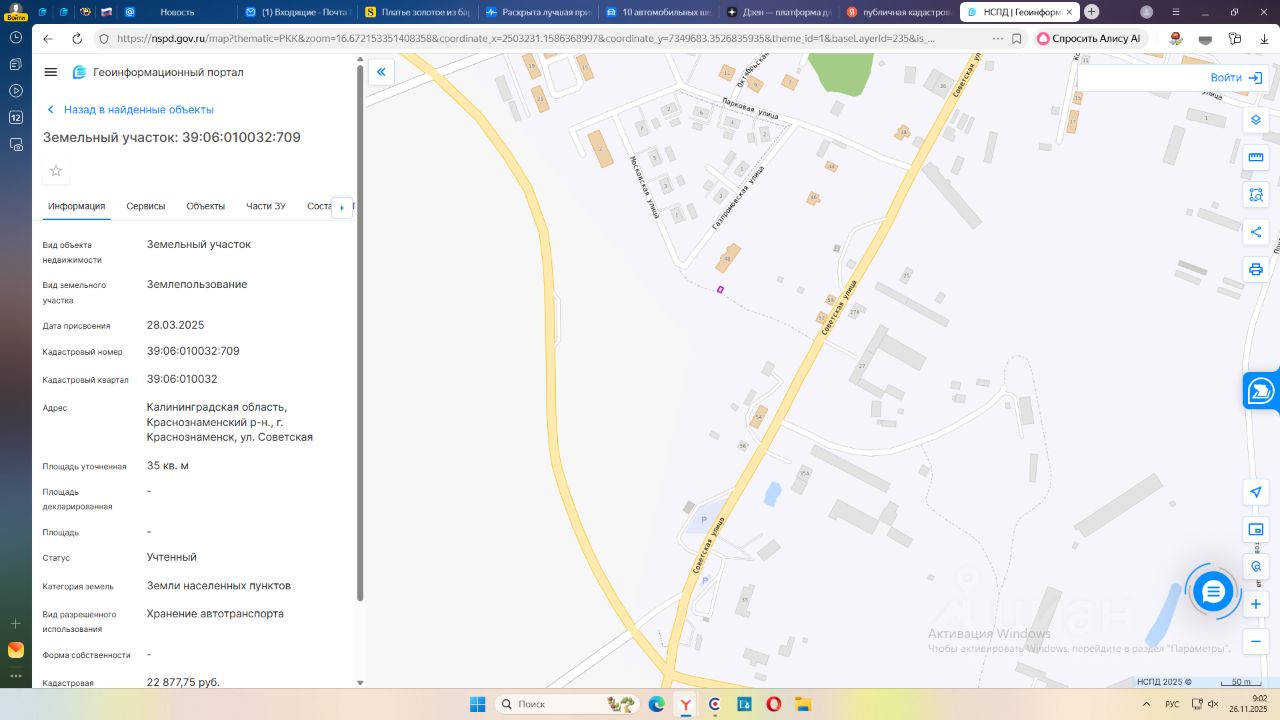Click the side panel scrollbar up arrow

point(360,59)
